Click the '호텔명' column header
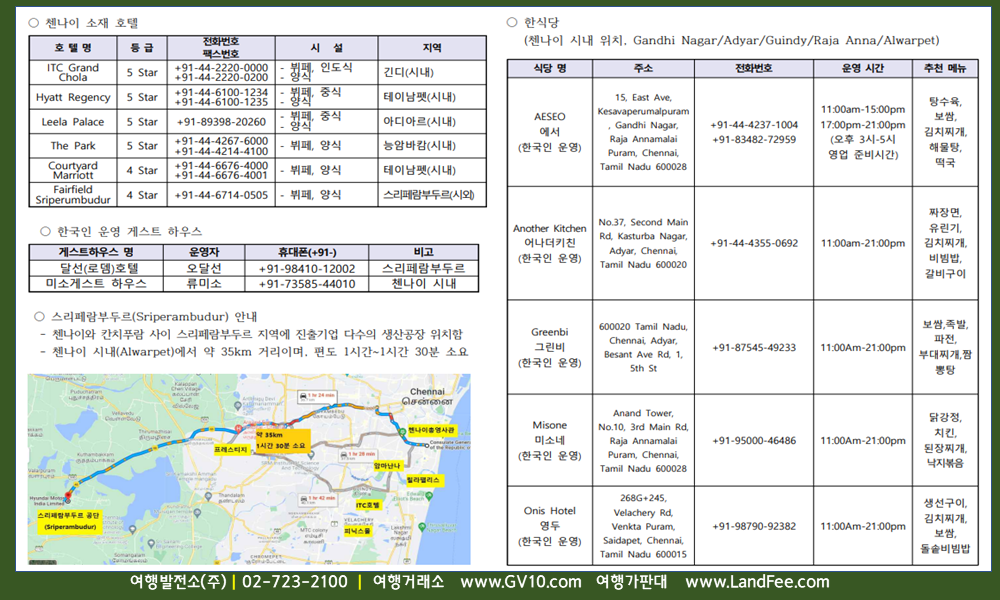This screenshot has width=1000, height=600. tap(73, 48)
